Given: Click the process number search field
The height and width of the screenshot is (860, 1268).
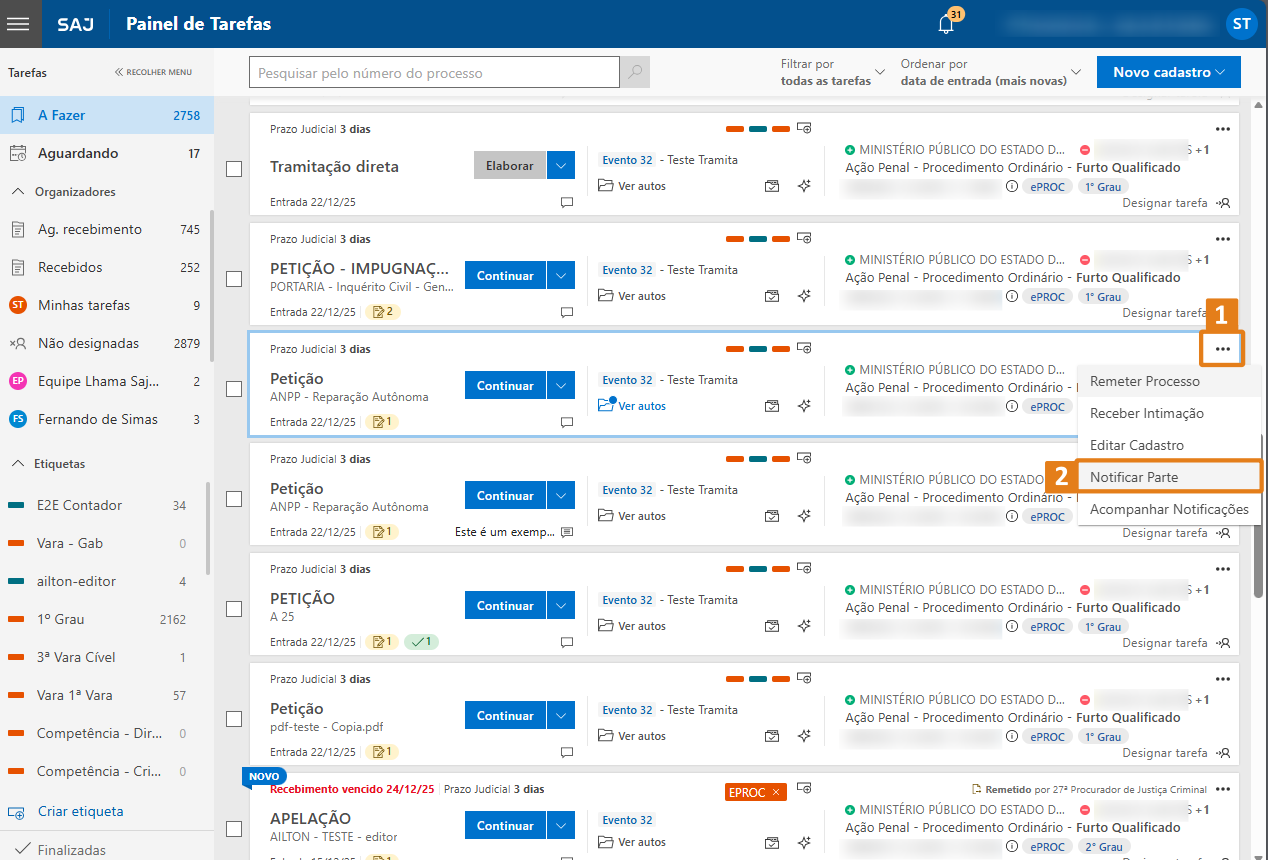Looking at the screenshot, I should coord(434,73).
